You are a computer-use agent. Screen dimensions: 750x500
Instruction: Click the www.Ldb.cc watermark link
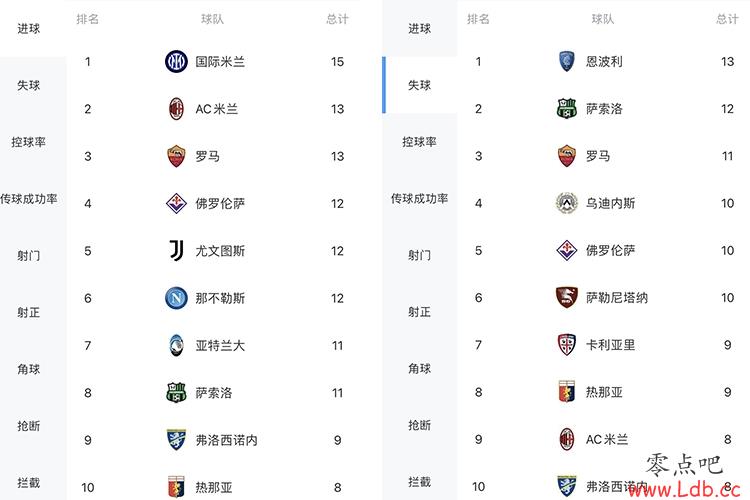(x=684, y=489)
